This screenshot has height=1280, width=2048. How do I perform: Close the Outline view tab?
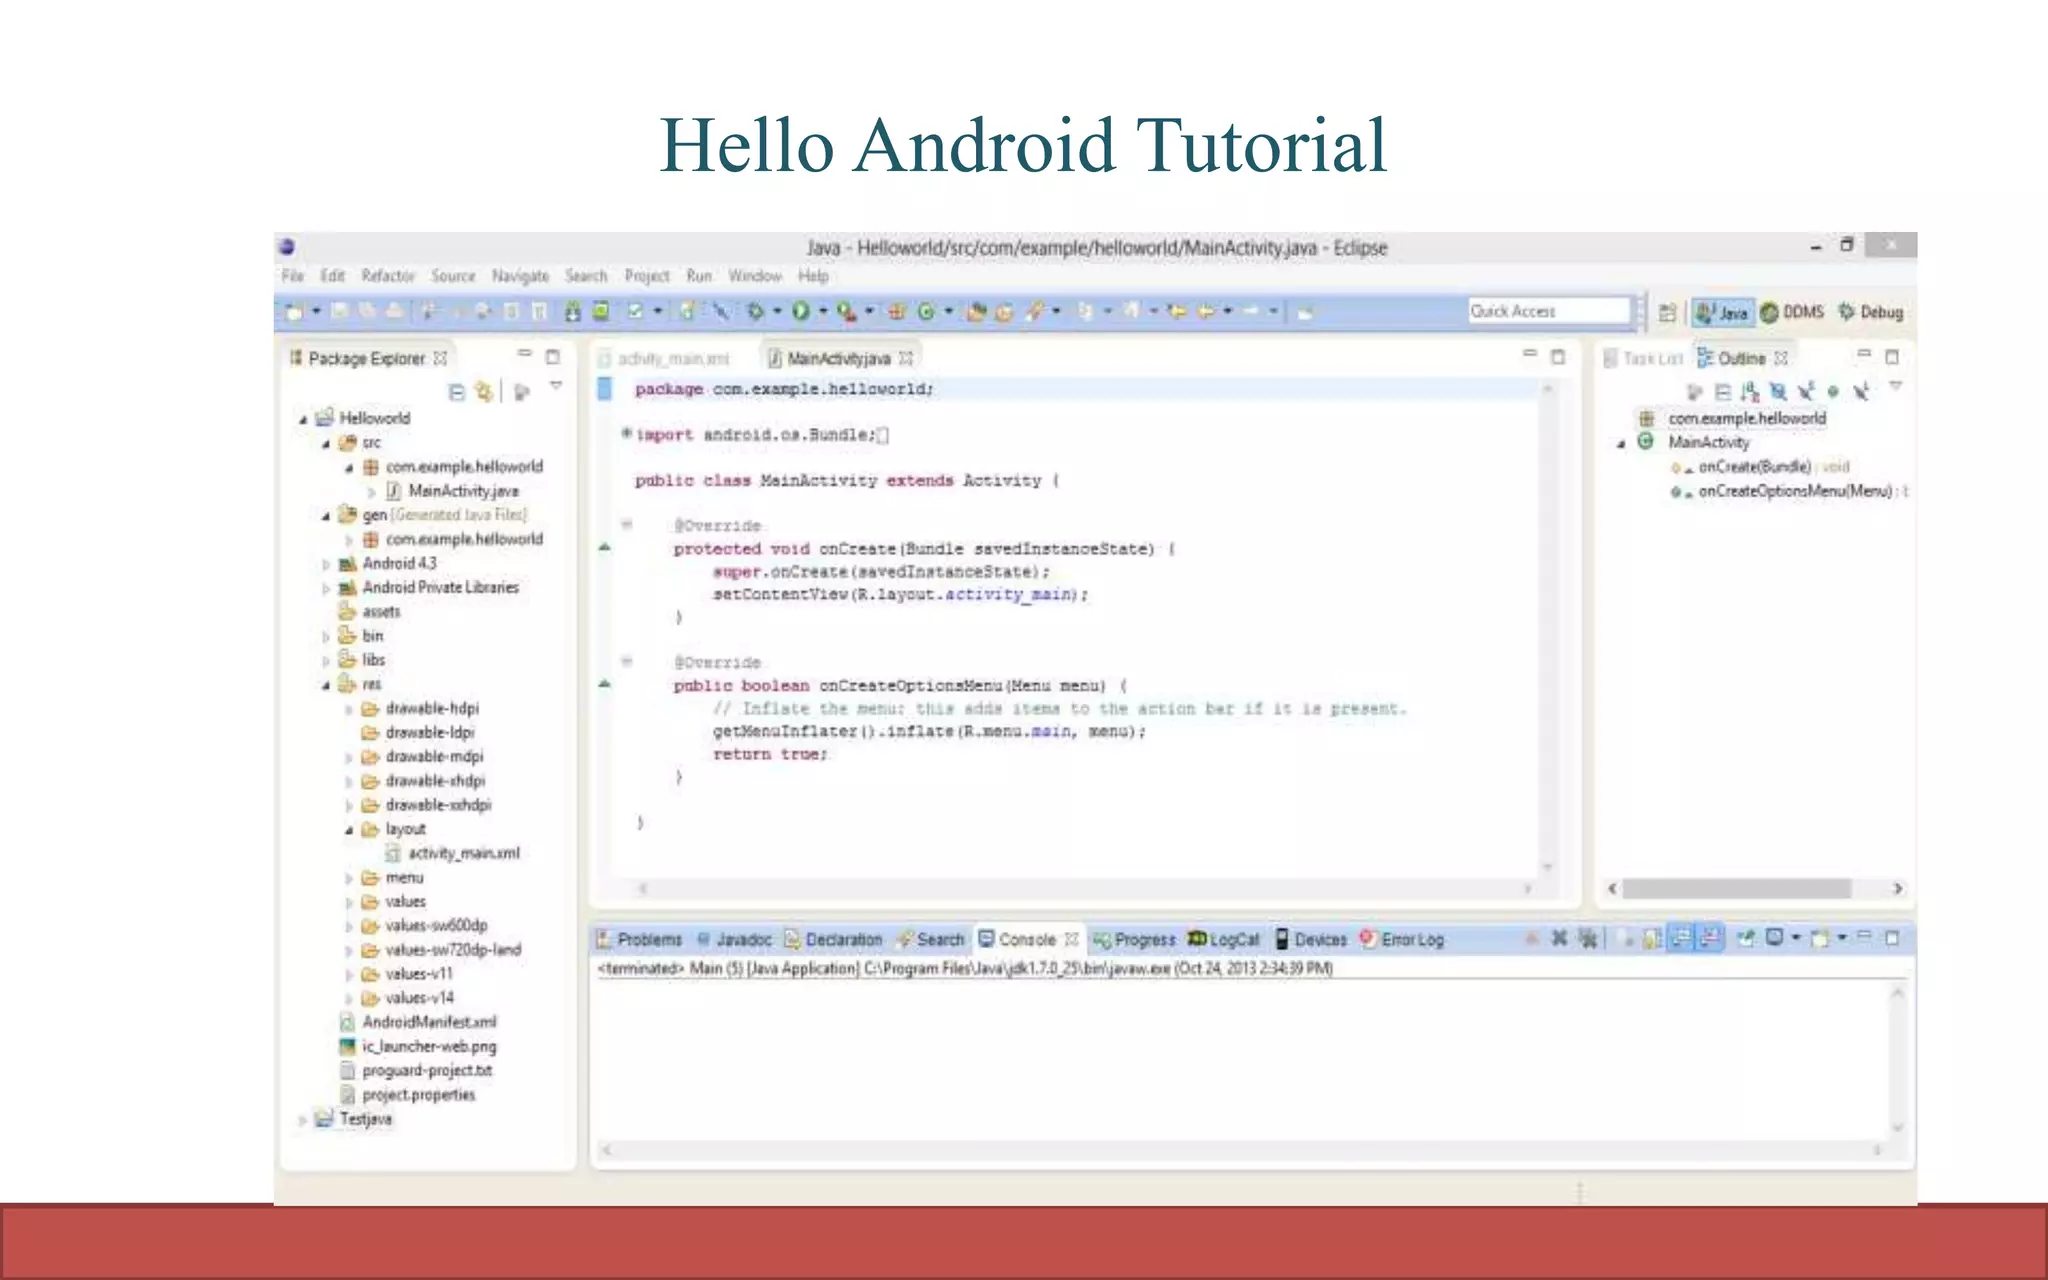click(1781, 358)
